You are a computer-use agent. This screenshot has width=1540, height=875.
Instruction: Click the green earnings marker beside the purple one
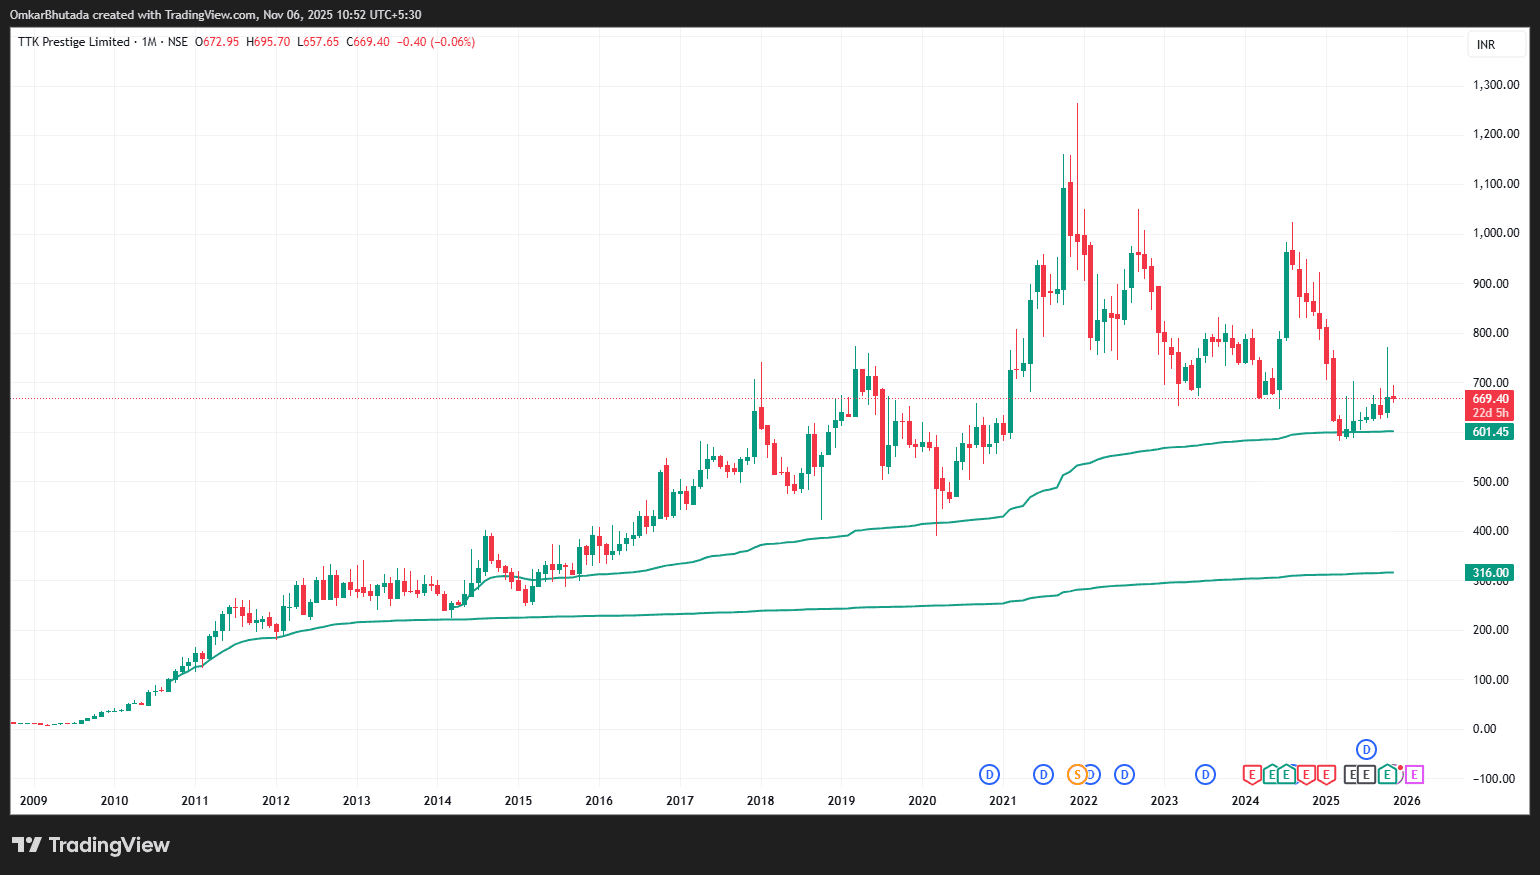pos(1388,774)
